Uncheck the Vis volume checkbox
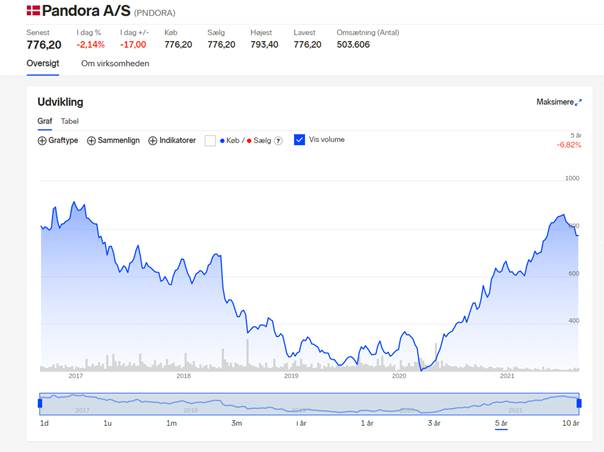 (x=299, y=139)
